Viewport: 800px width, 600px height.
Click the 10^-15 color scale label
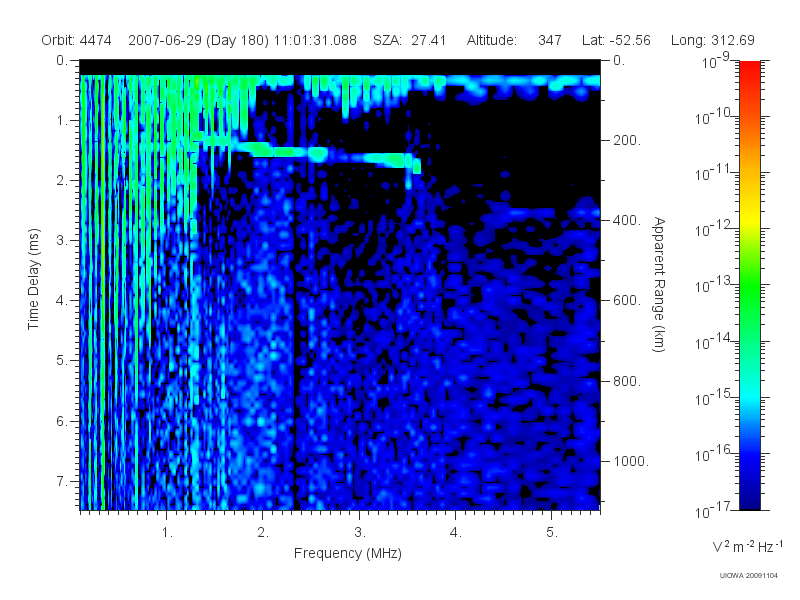pos(712,397)
